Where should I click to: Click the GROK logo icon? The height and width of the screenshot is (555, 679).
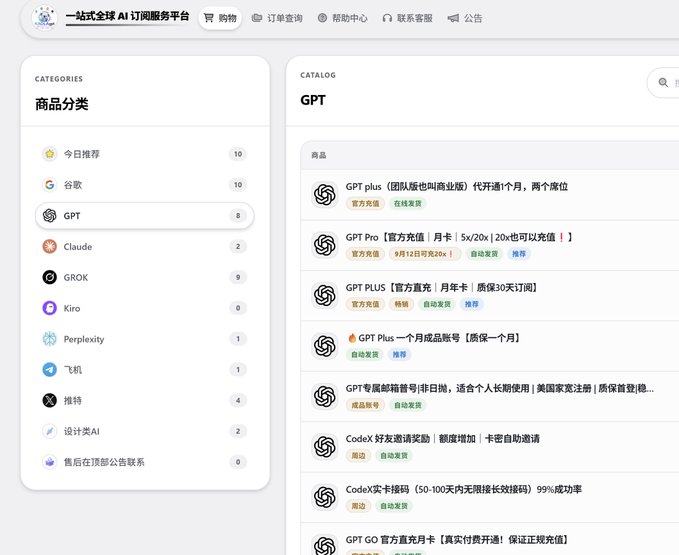(x=50, y=277)
